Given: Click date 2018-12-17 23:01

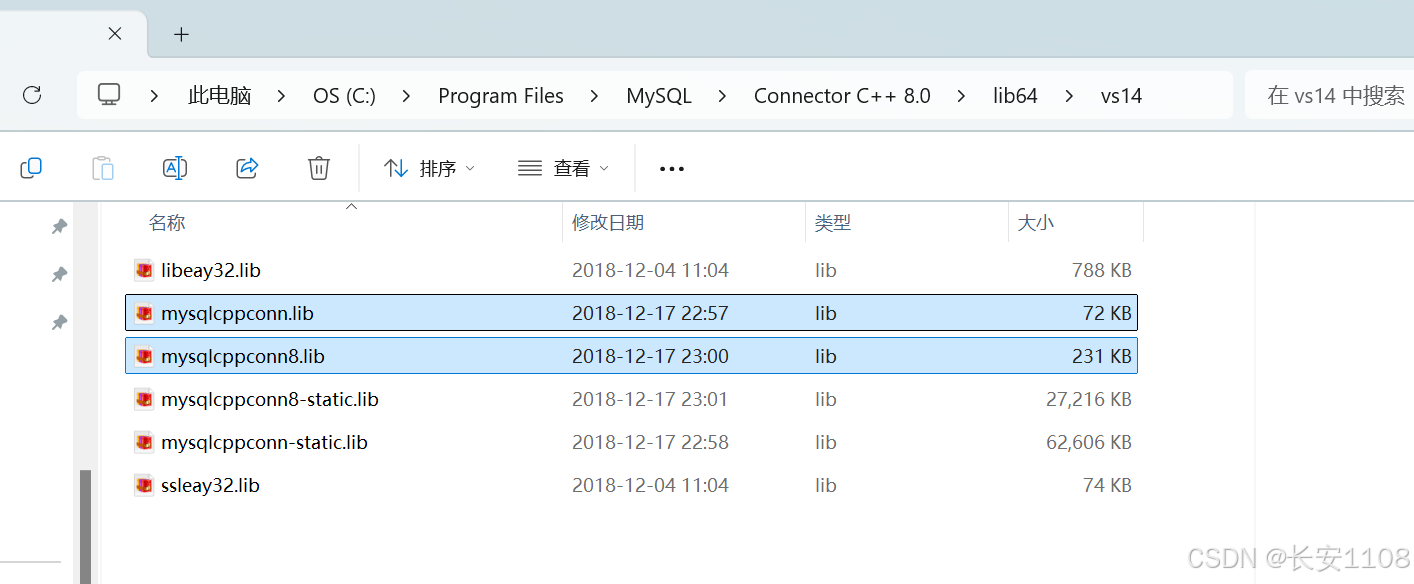Looking at the screenshot, I should (650, 399).
